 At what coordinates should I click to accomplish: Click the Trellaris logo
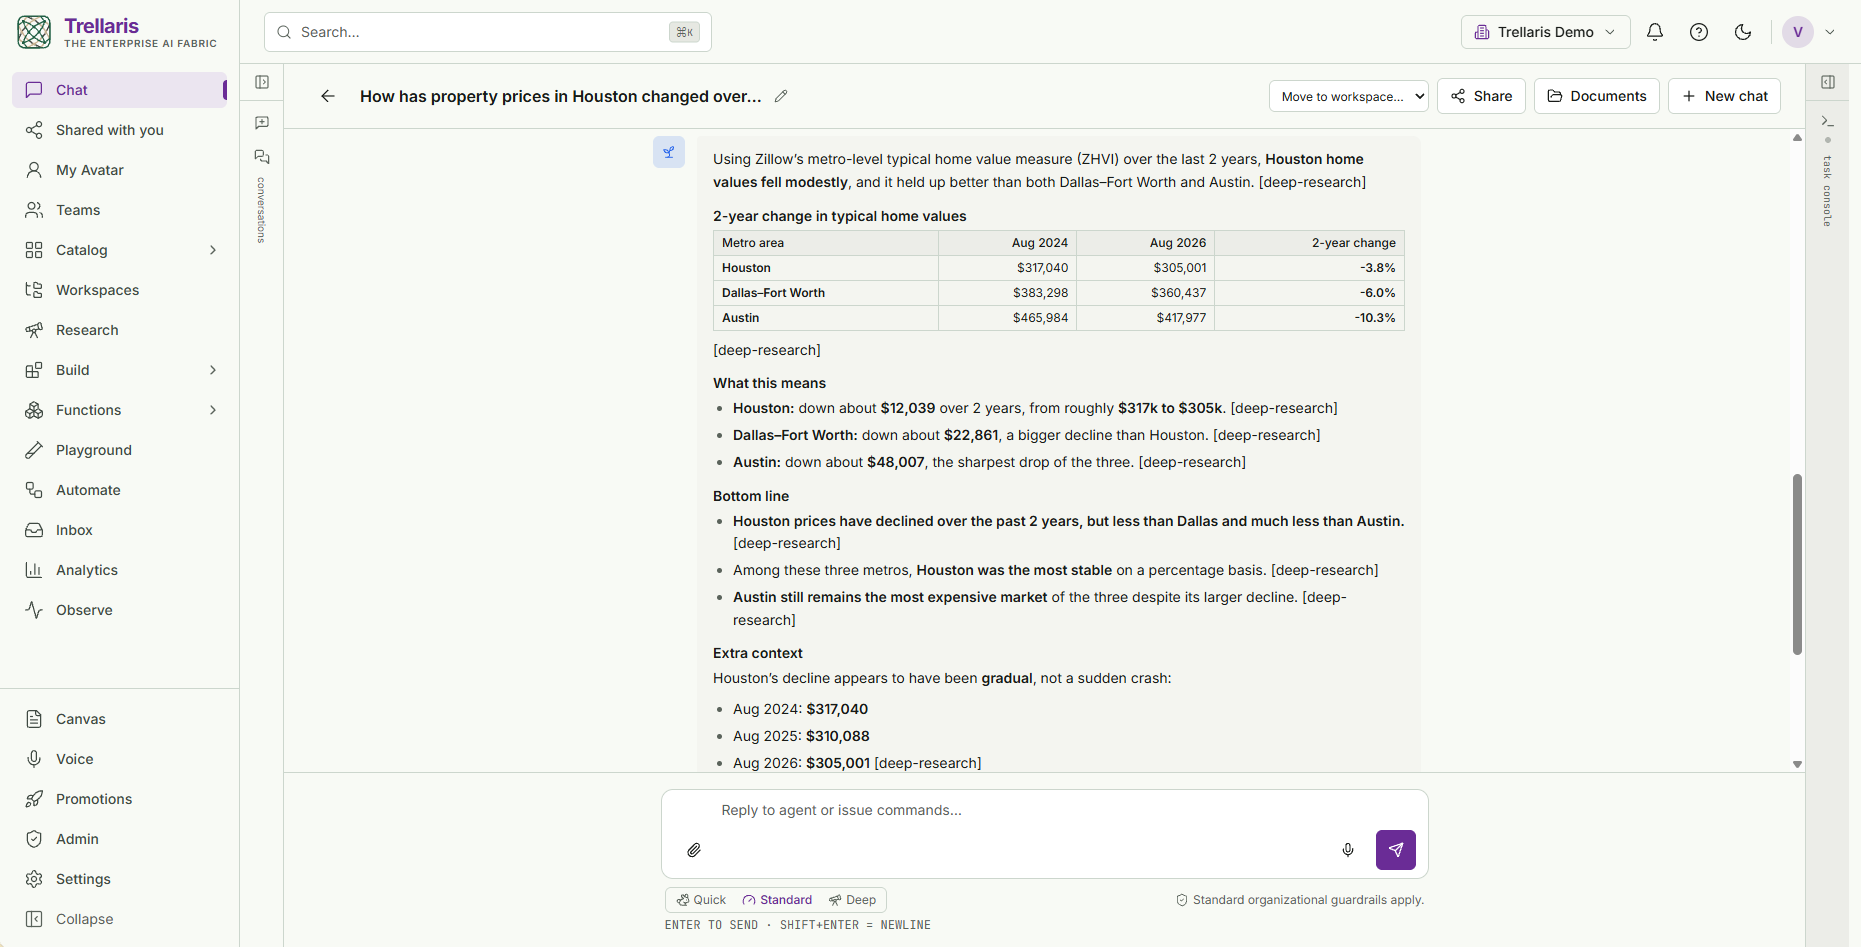(x=34, y=32)
